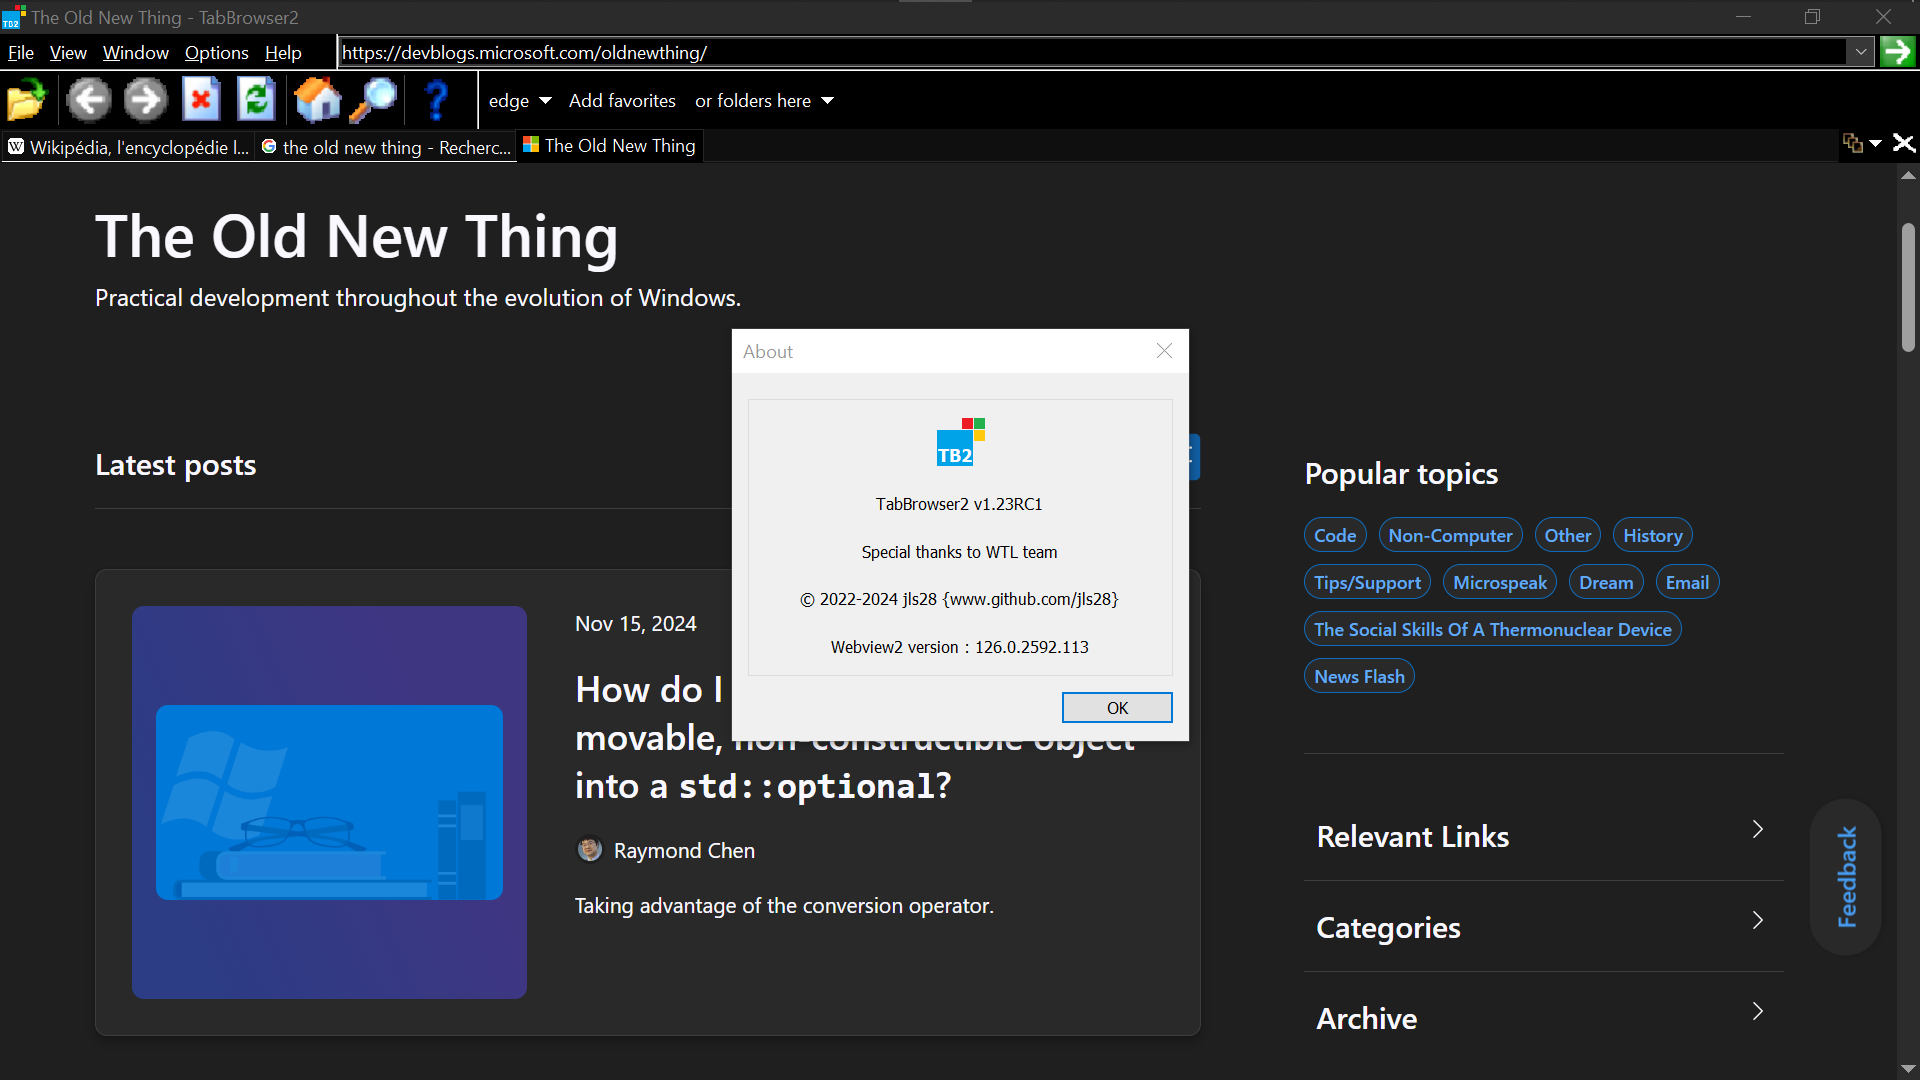Viewport: 1920px width, 1080px height.
Task: Refresh page with green arrows icon
Action: point(257,100)
